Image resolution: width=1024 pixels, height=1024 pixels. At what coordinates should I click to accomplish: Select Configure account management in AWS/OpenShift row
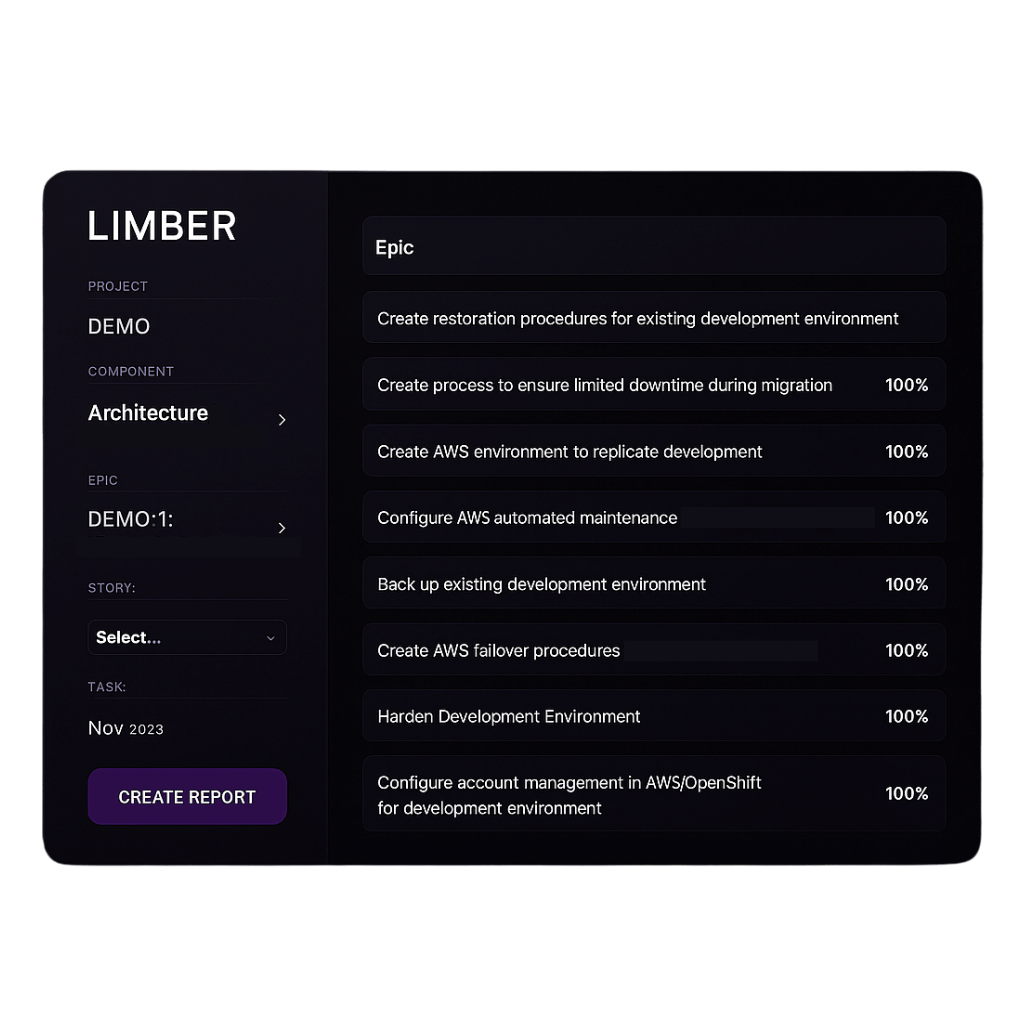(x=569, y=795)
